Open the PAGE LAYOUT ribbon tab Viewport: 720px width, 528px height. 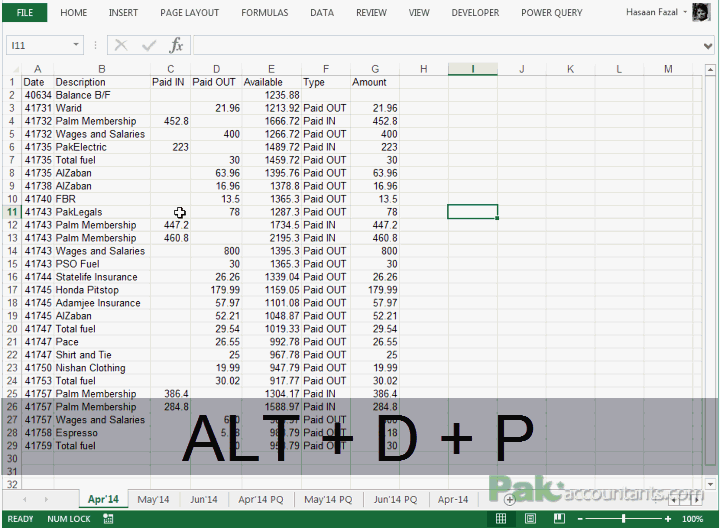pyautogui.click(x=189, y=13)
